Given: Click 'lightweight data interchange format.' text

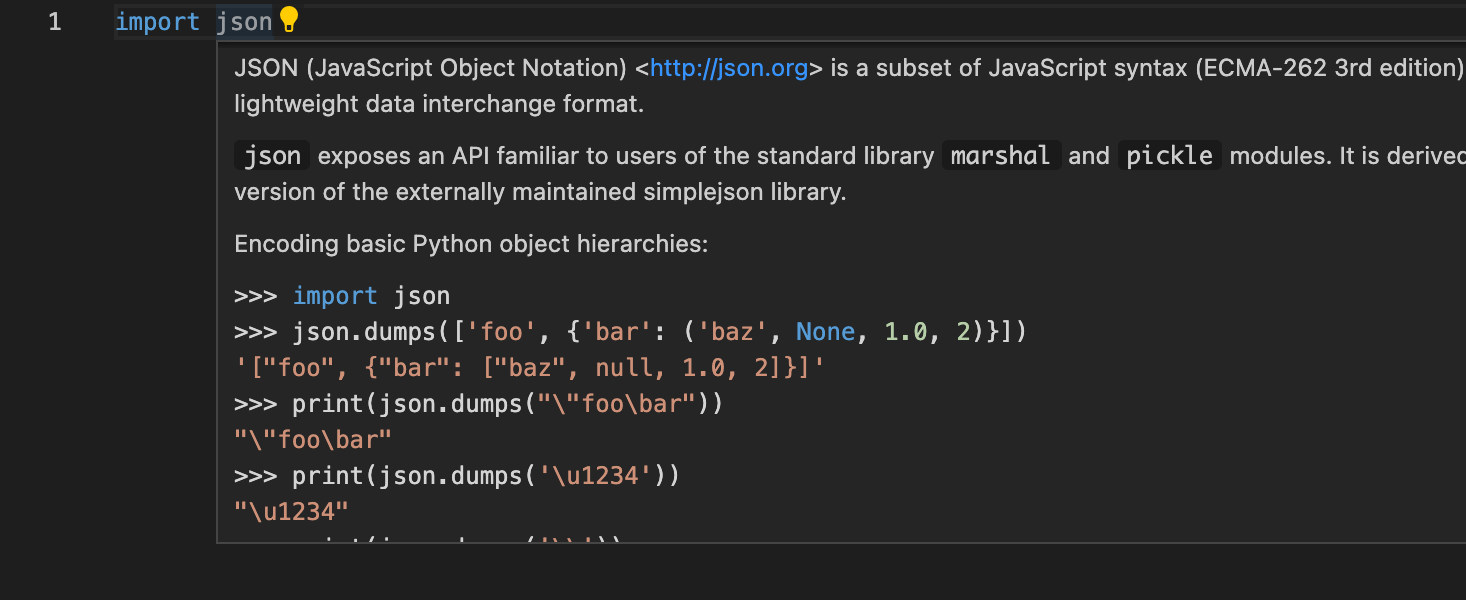Looking at the screenshot, I should tap(439, 104).
